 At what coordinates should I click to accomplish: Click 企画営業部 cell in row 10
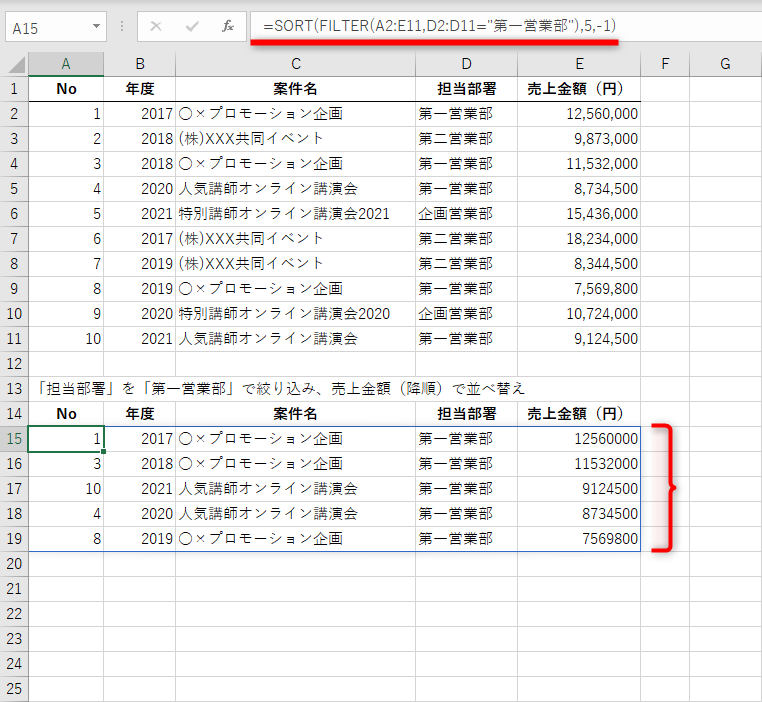pos(467,314)
